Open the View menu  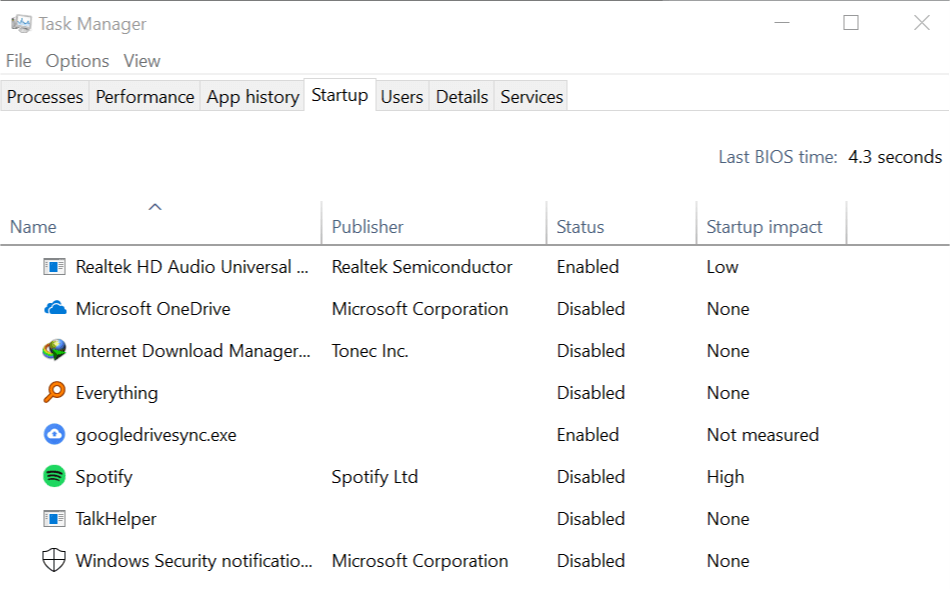(142, 61)
